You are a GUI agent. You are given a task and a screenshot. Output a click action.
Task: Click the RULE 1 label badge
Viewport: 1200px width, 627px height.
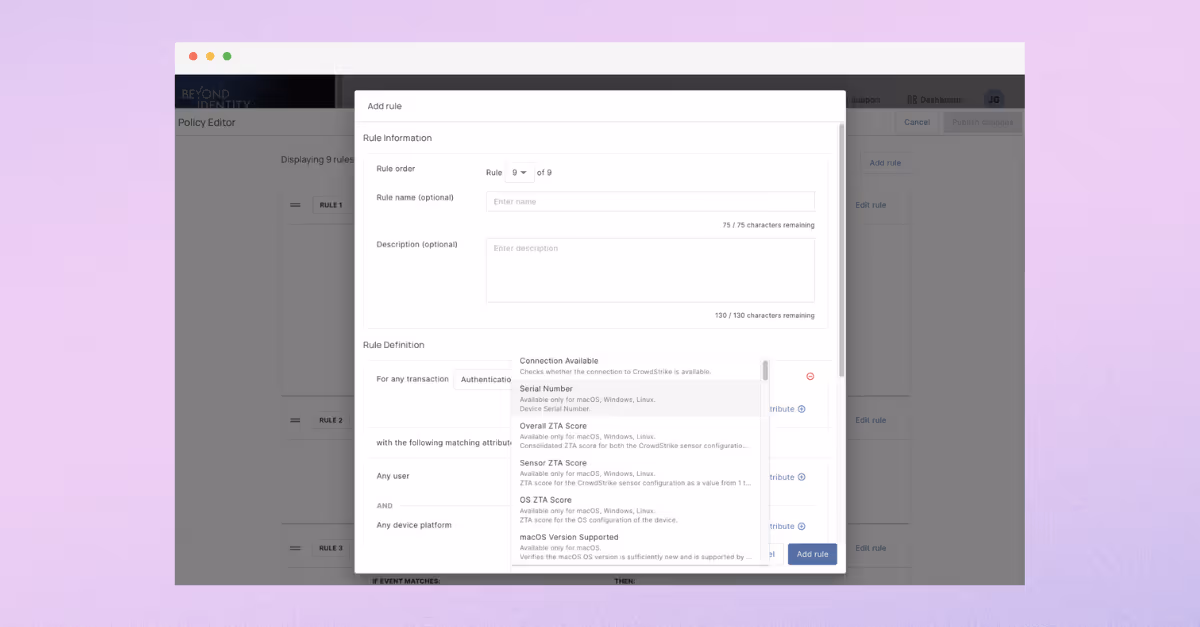pyautogui.click(x=330, y=205)
